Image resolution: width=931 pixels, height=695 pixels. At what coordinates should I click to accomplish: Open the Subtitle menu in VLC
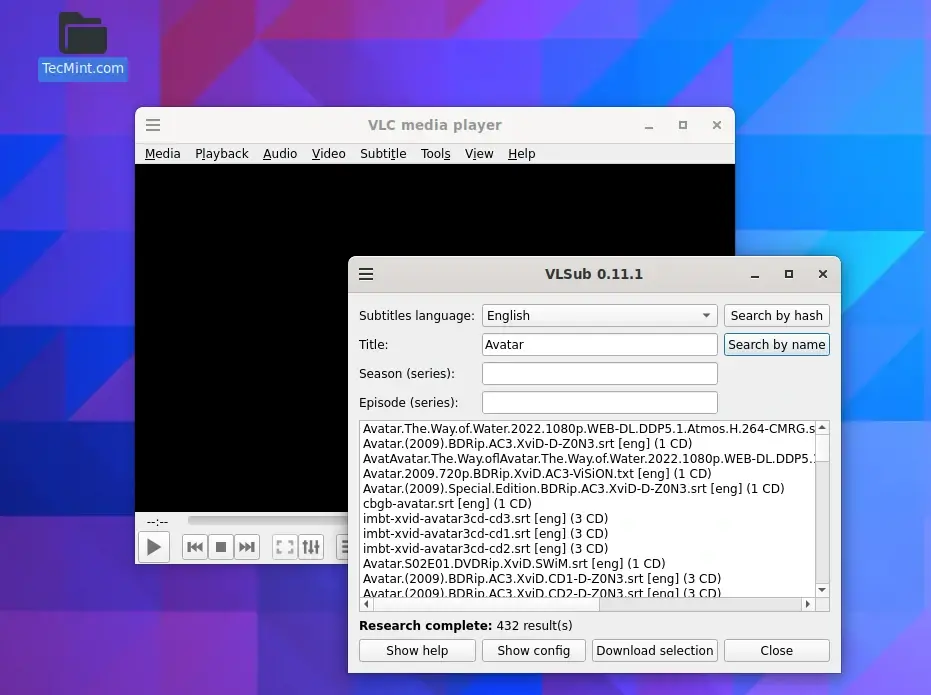tap(383, 154)
